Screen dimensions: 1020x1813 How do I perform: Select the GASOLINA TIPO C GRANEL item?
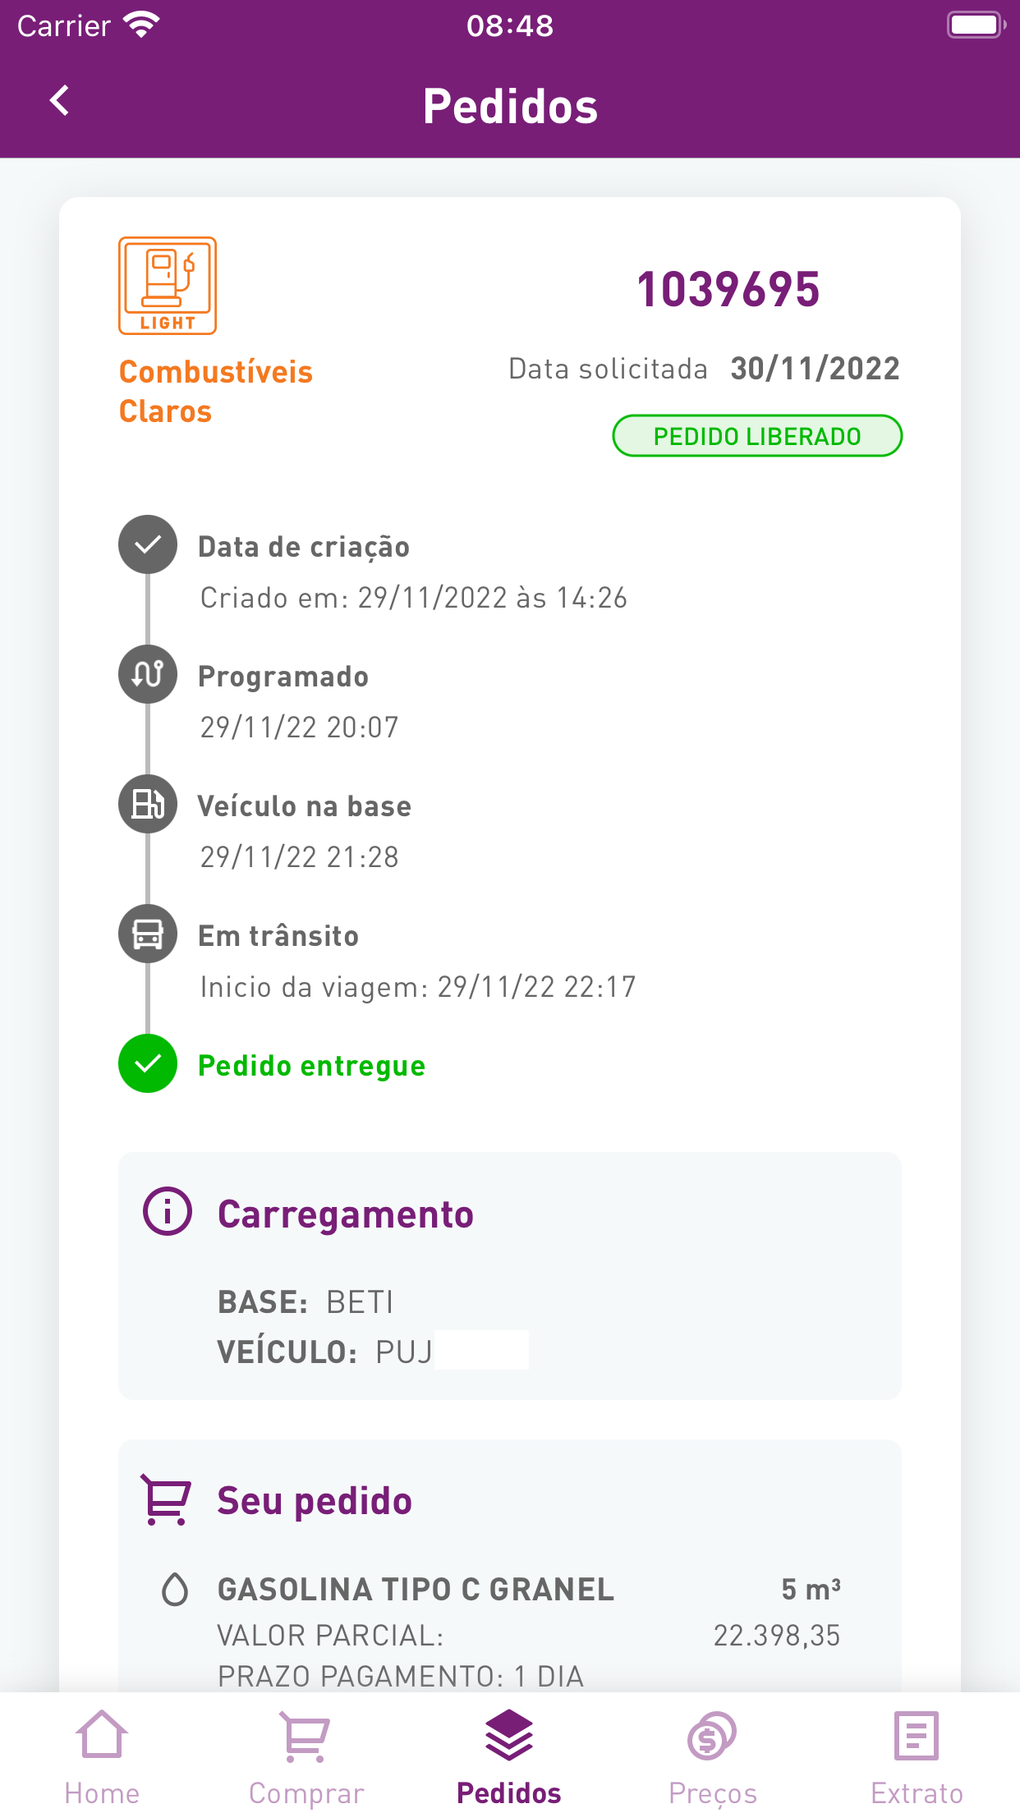pos(416,1589)
